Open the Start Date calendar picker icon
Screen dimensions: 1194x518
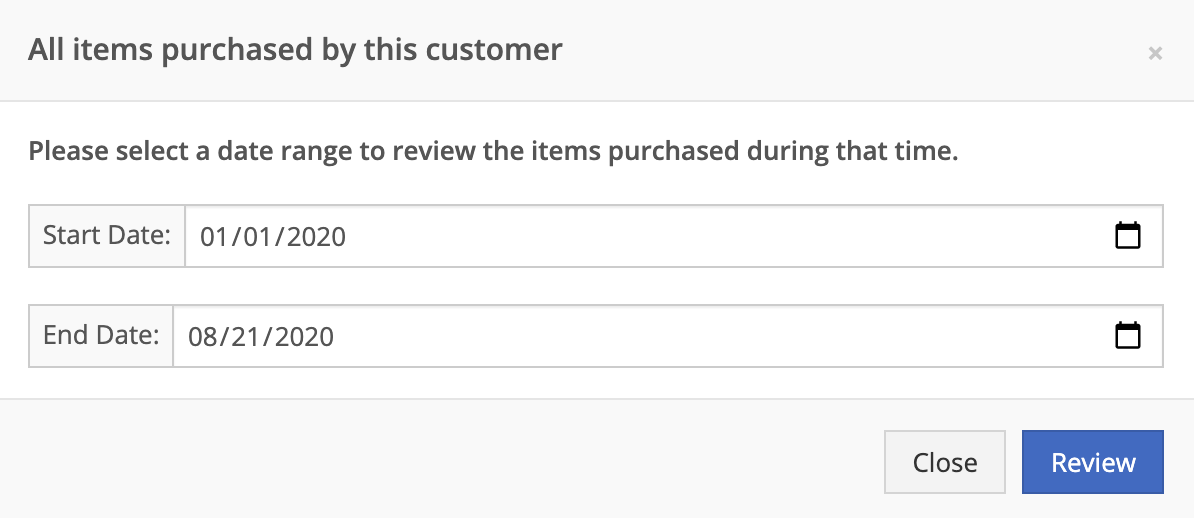pyautogui.click(x=1128, y=235)
